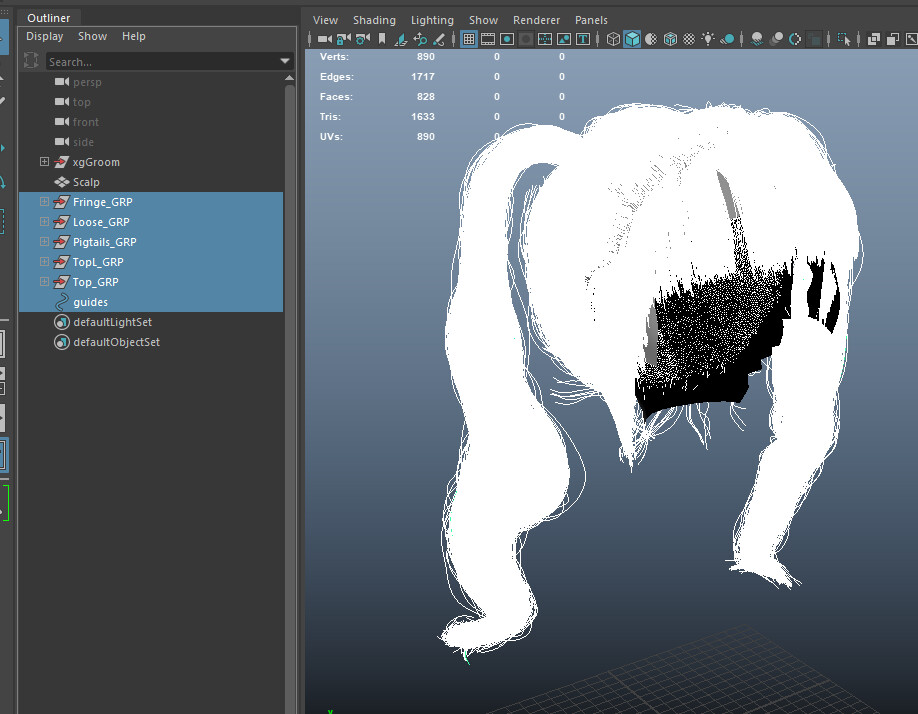918x714 pixels.
Task: Bookmark the current camera view
Action: [382, 39]
